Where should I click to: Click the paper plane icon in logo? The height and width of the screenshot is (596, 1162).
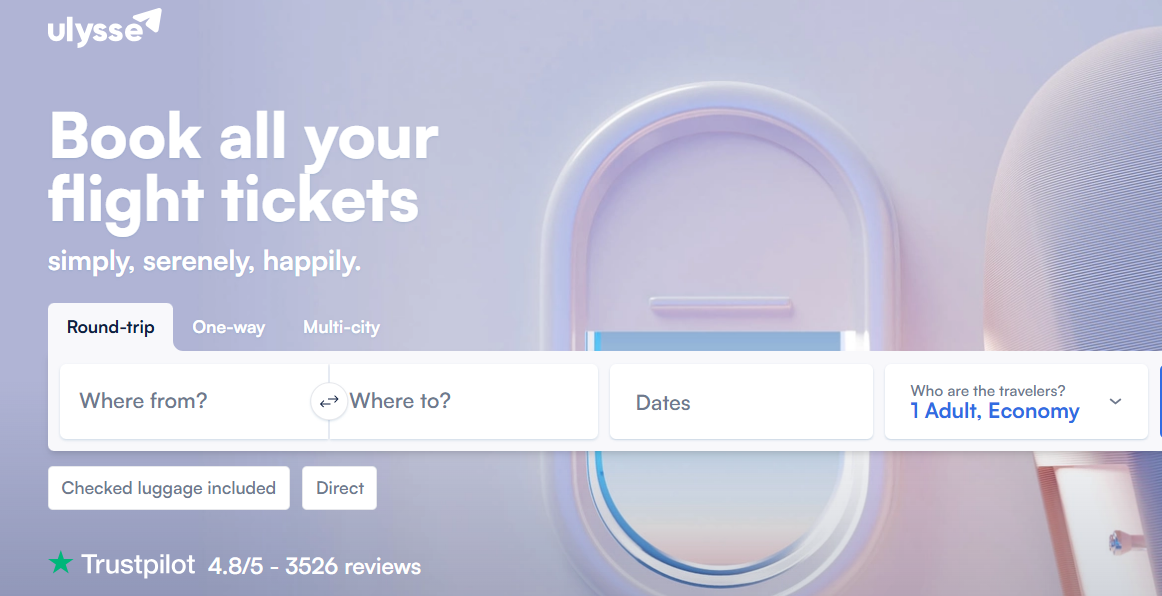146,22
